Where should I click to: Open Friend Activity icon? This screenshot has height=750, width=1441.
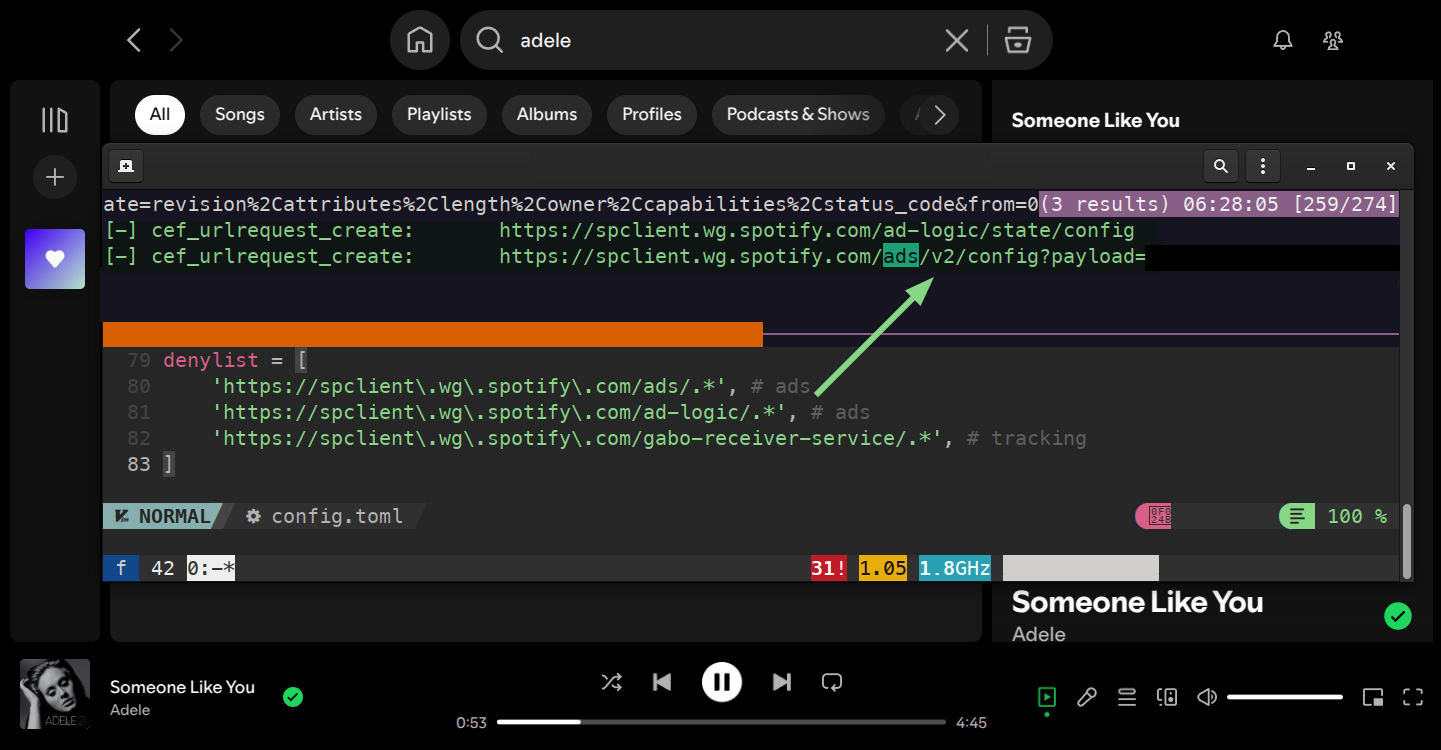pos(1333,40)
